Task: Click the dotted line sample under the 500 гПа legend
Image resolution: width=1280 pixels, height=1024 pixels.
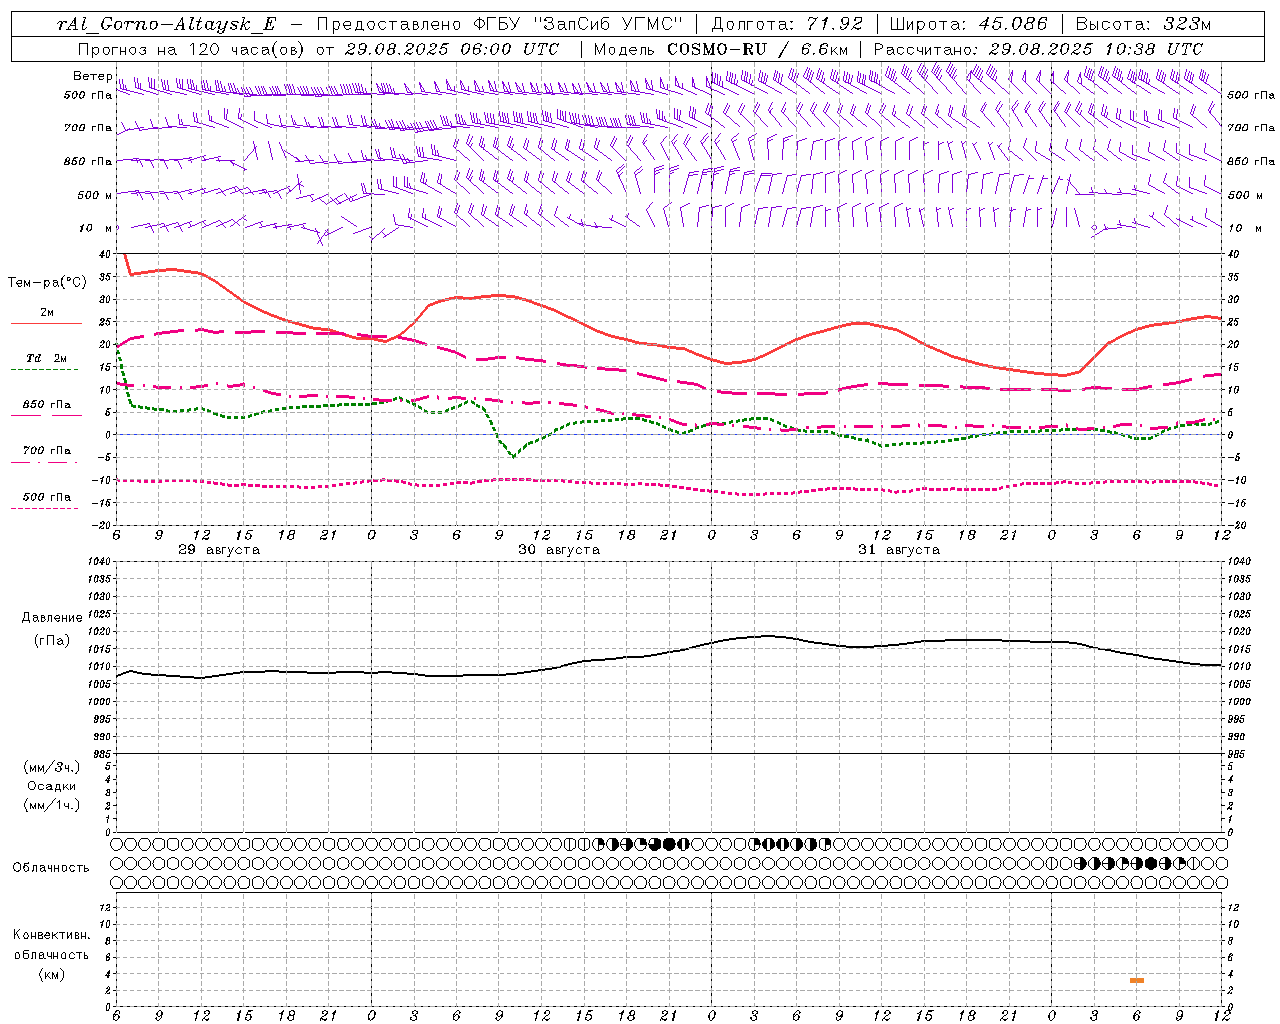Action: (45, 508)
